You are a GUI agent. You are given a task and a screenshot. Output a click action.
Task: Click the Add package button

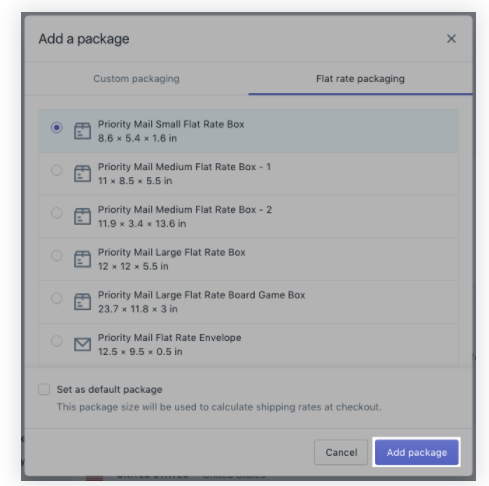[417, 452]
